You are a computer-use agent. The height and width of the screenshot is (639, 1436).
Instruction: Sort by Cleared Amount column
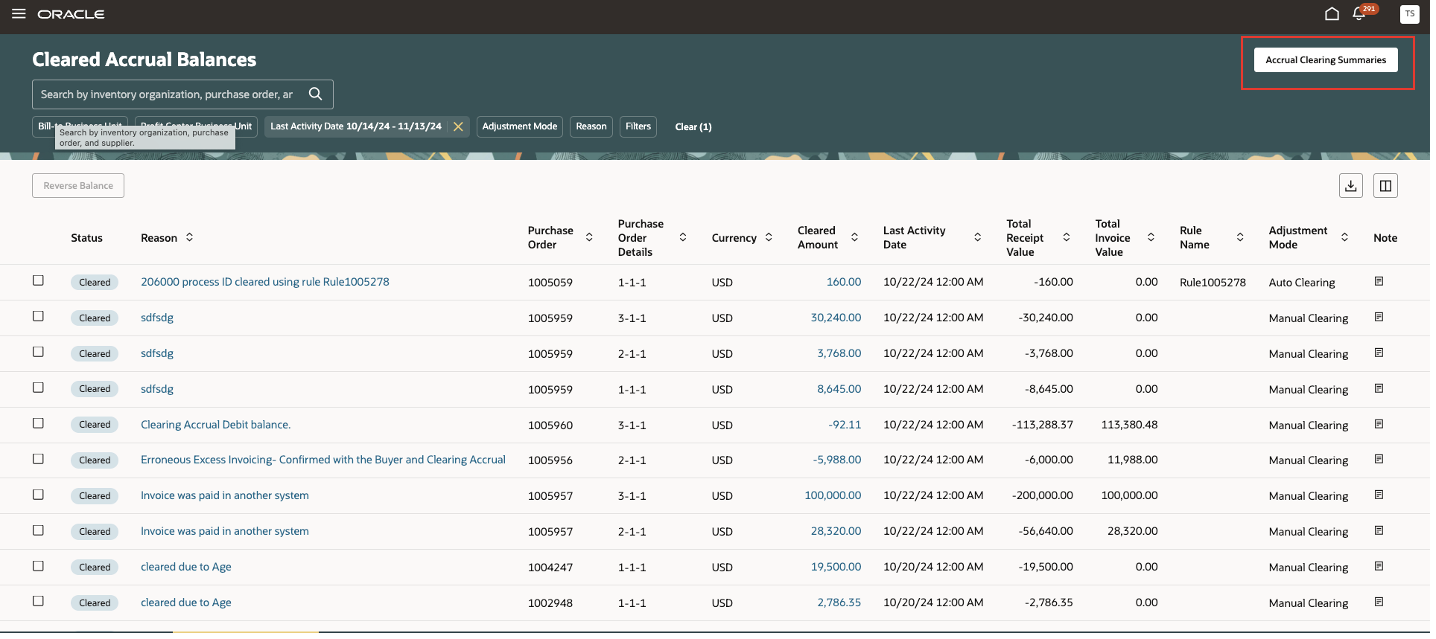855,238
